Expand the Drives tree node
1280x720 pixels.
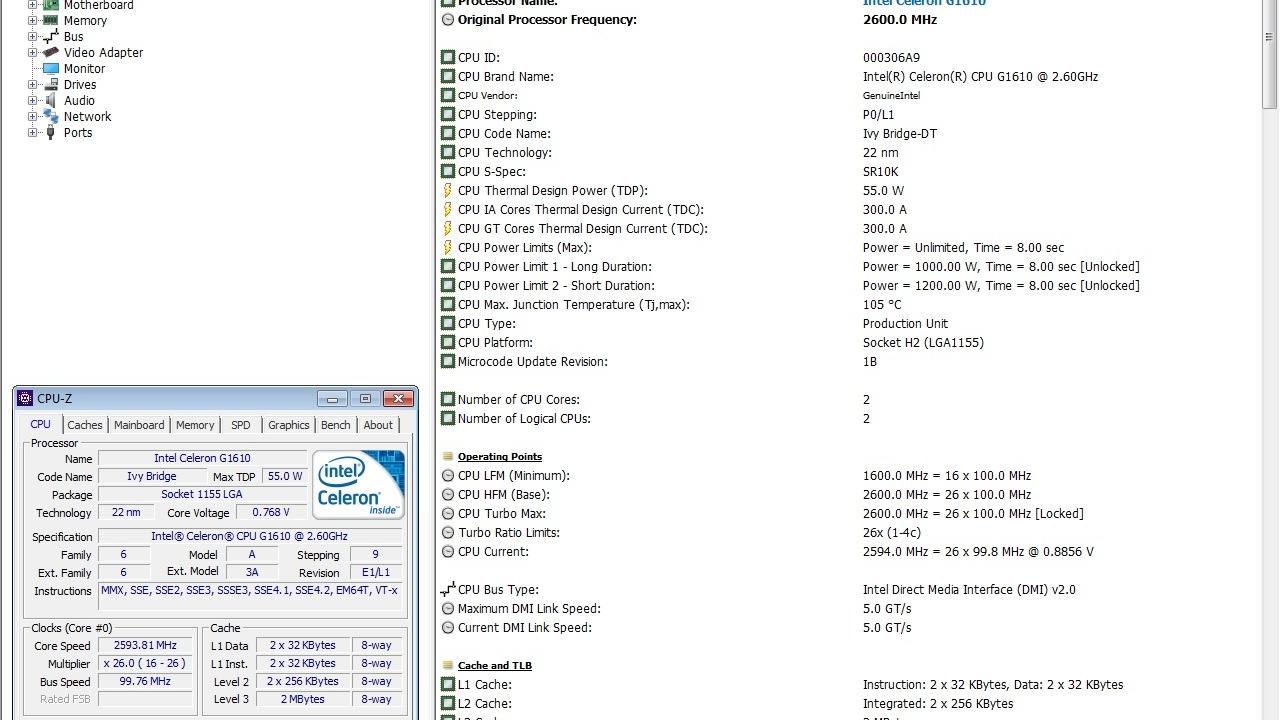[32, 84]
